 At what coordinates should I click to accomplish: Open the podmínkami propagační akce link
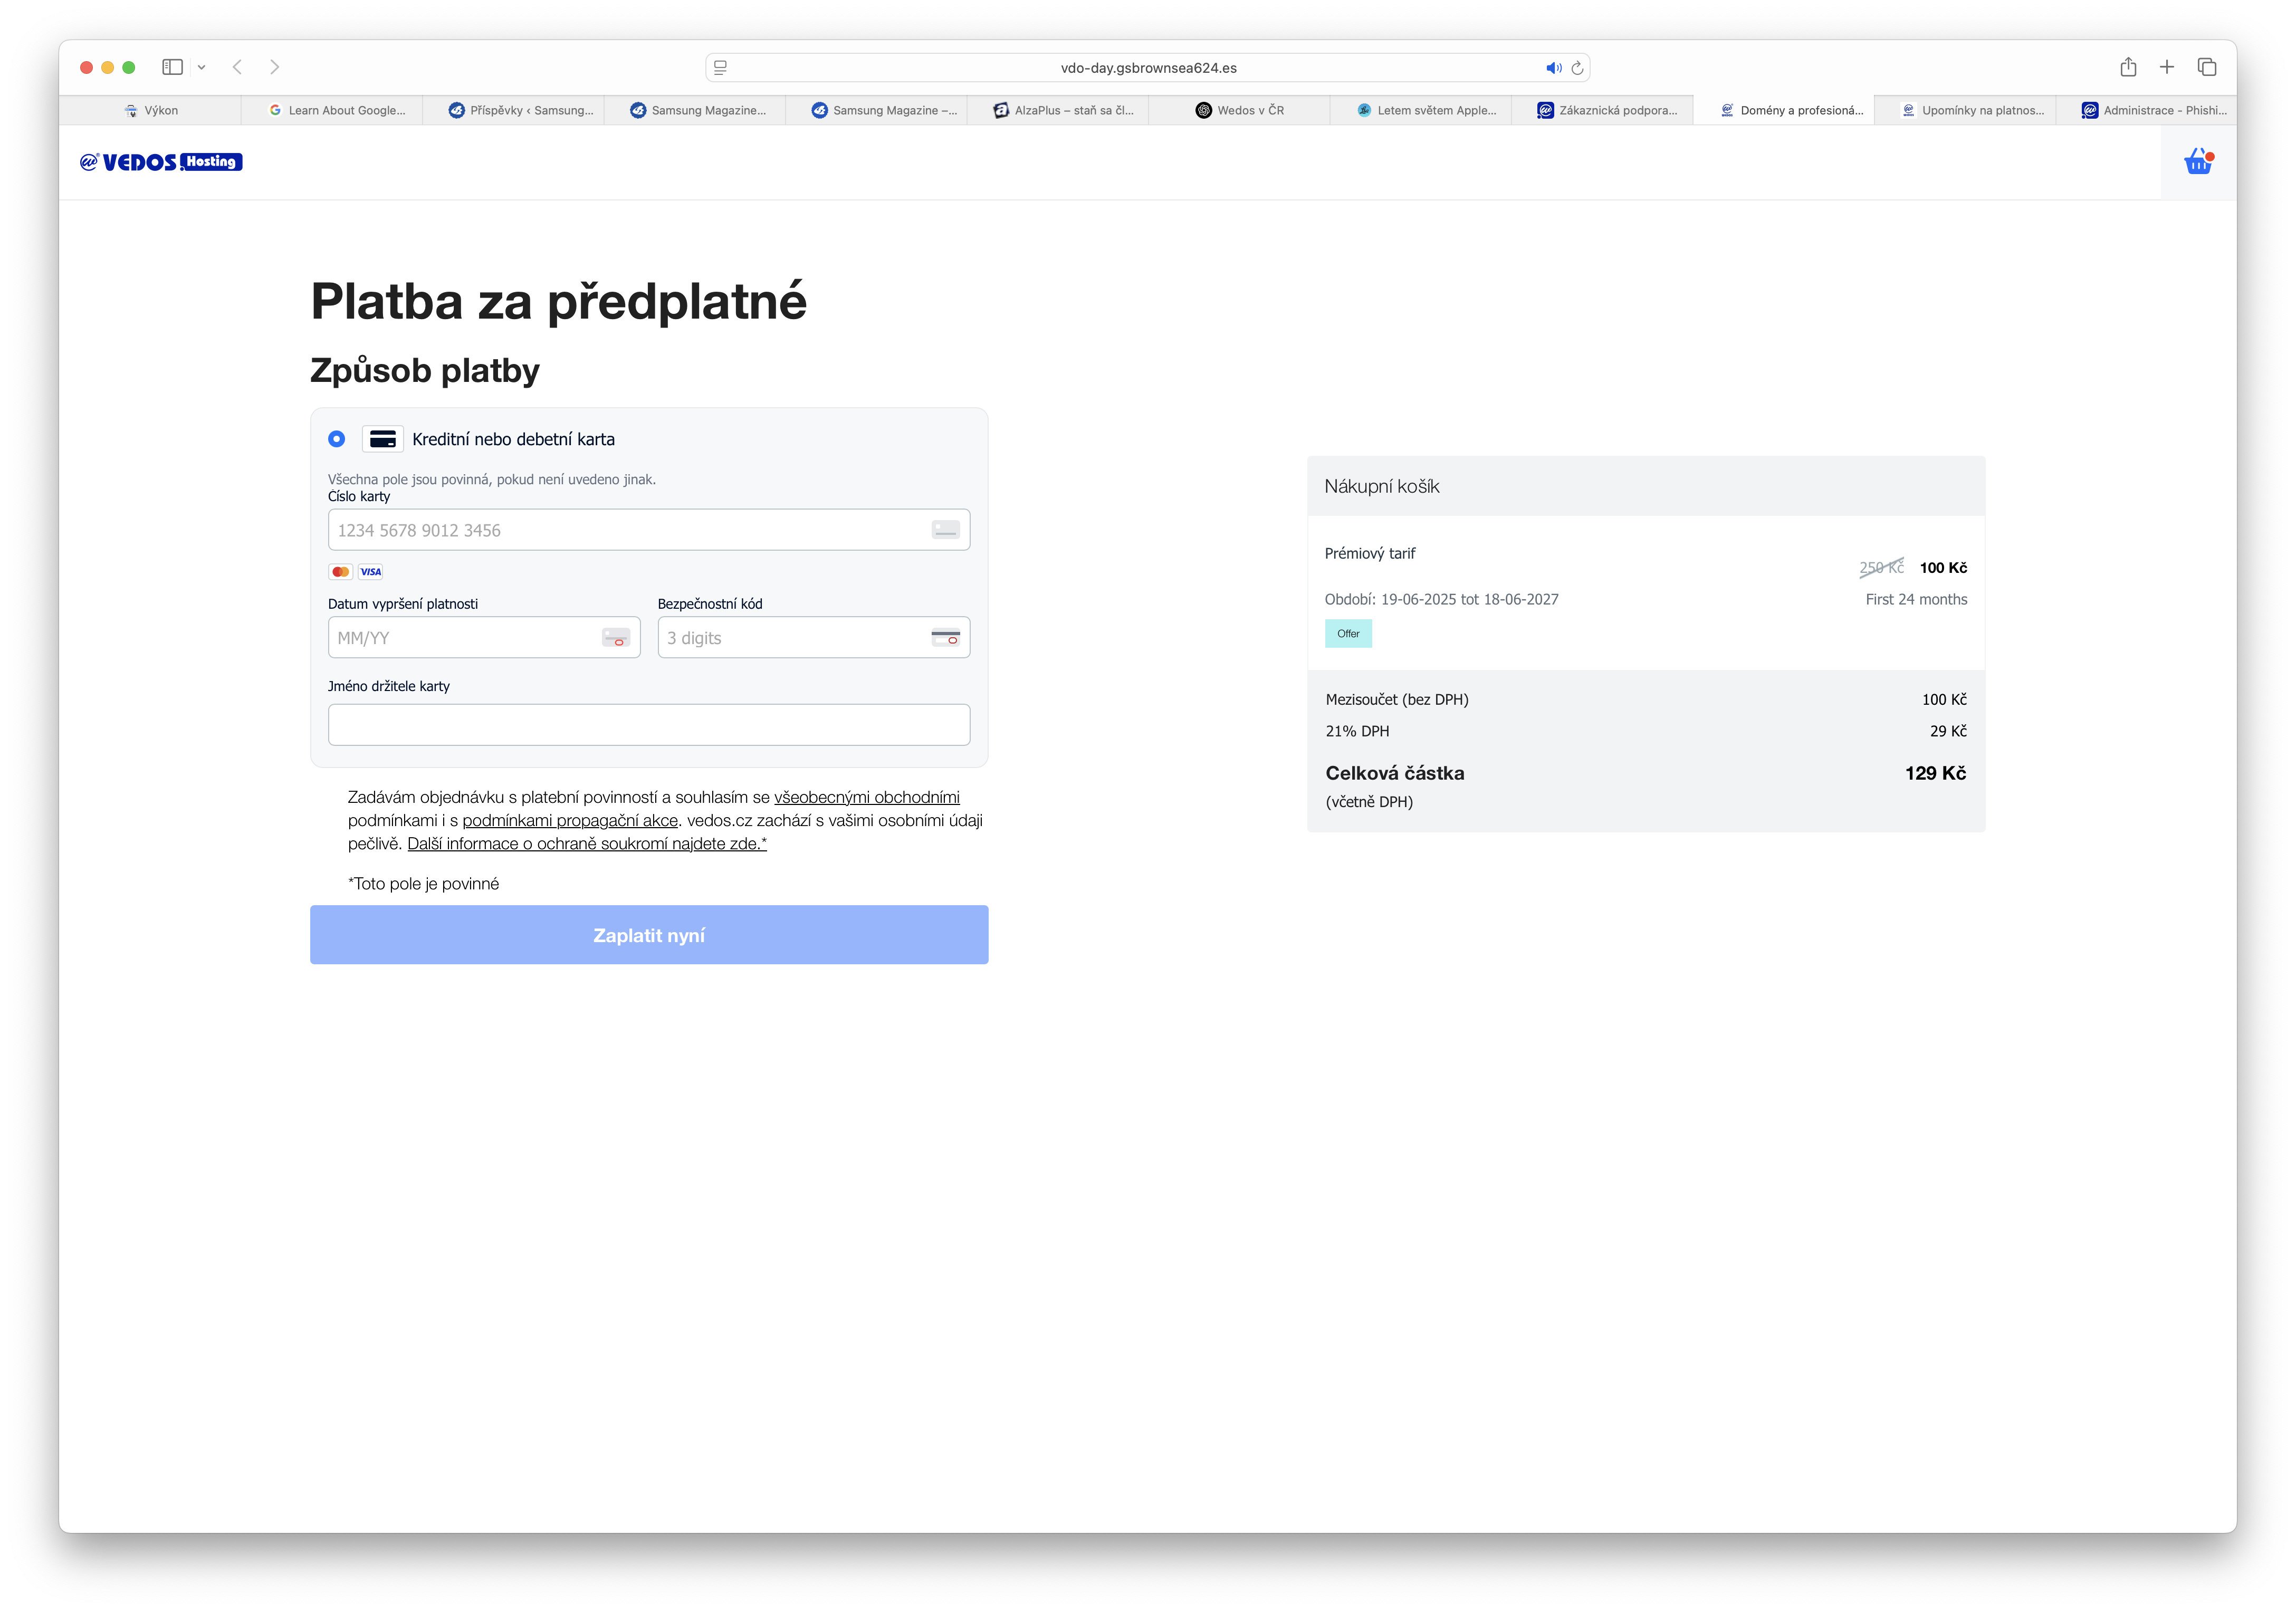tap(570, 820)
